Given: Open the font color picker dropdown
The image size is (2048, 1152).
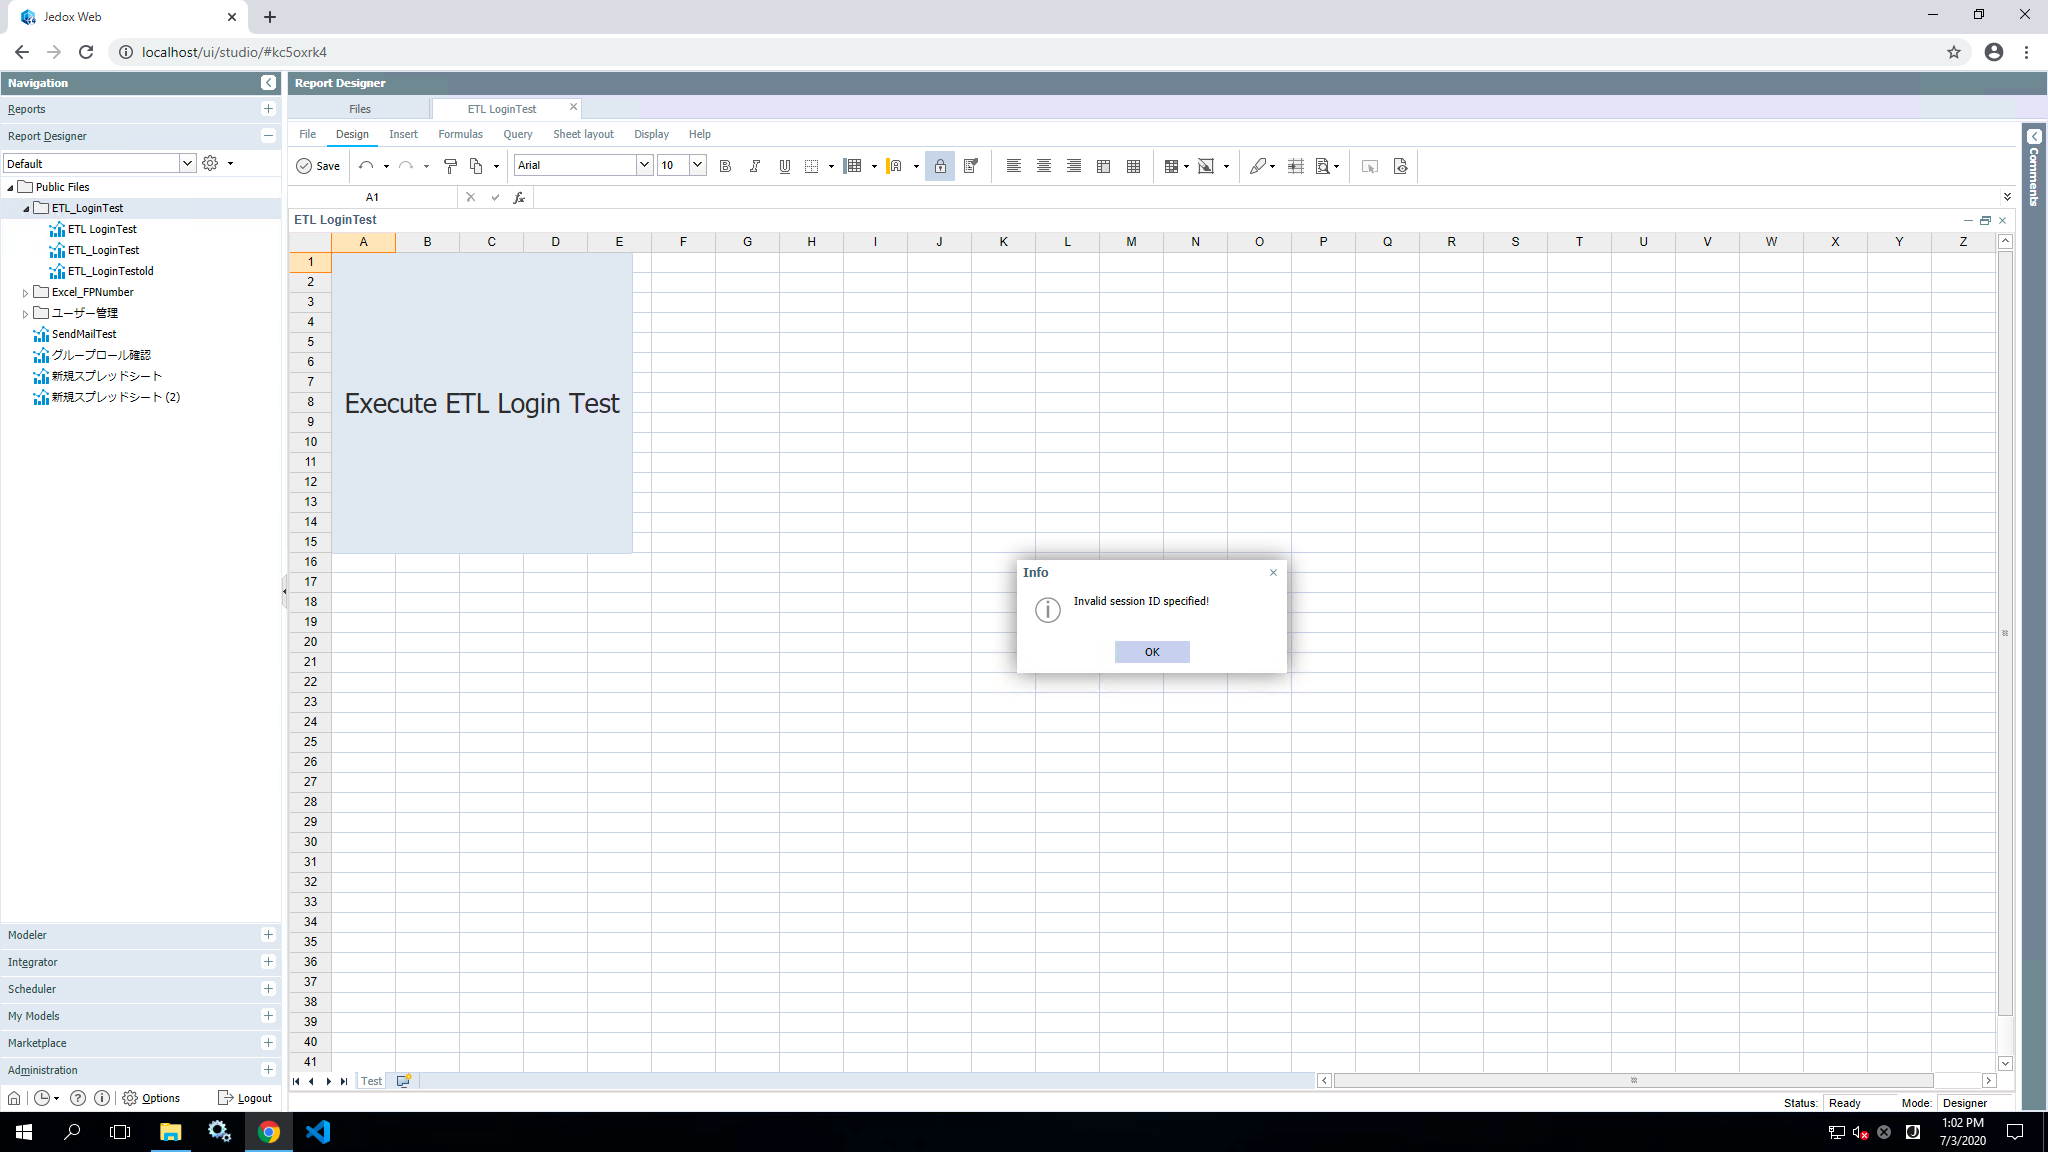Looking at the screenshot, I should point(916,166).
